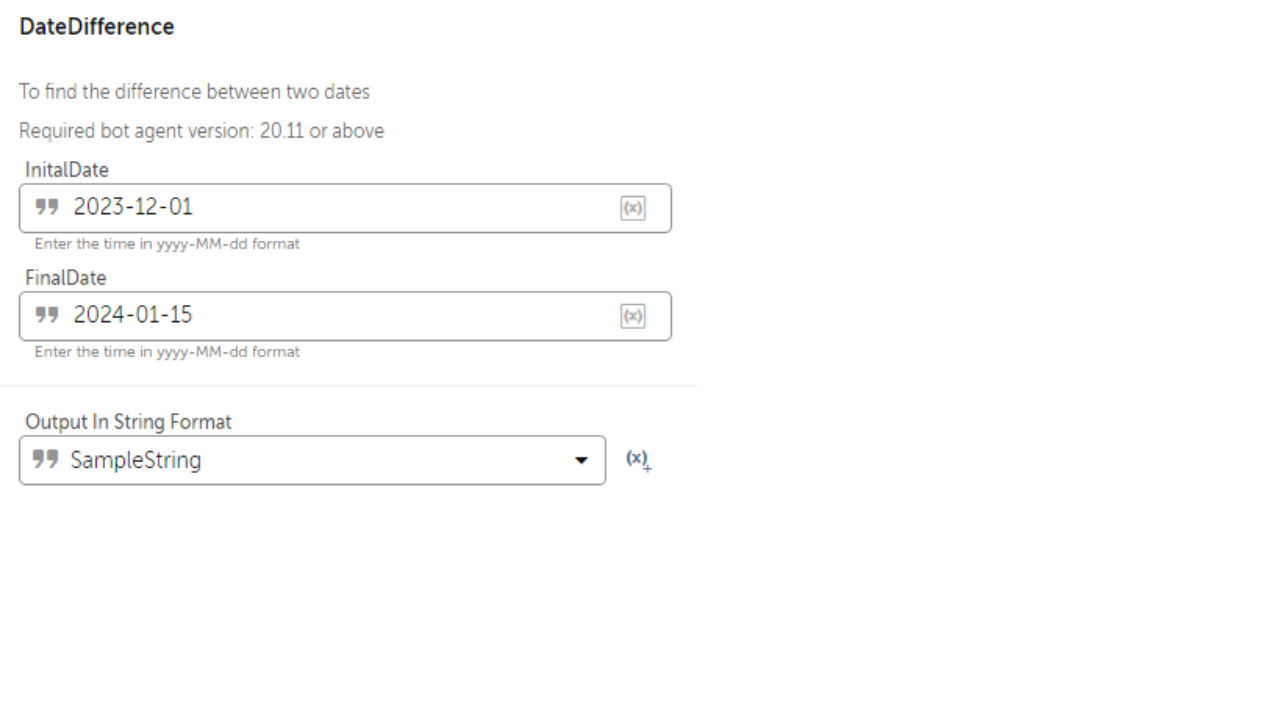1280x720 pixels.
Task: Click the required bot agent version note
Action: [201, 131]
